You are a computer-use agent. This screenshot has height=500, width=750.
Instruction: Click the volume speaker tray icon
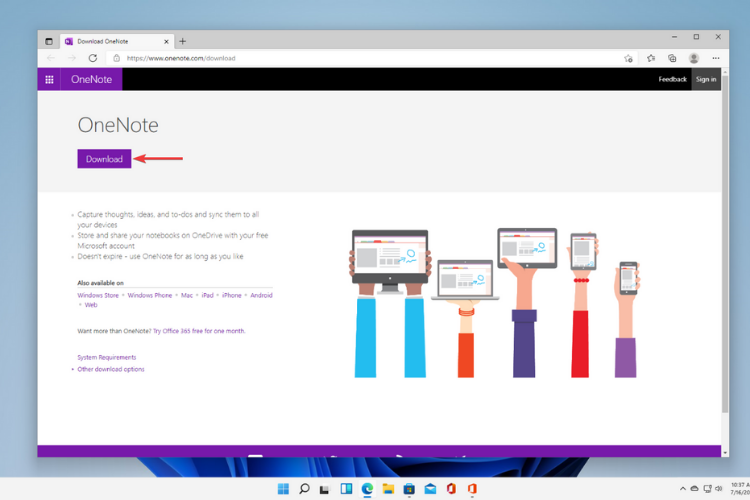pyautogui.click(x=718, y=489)
